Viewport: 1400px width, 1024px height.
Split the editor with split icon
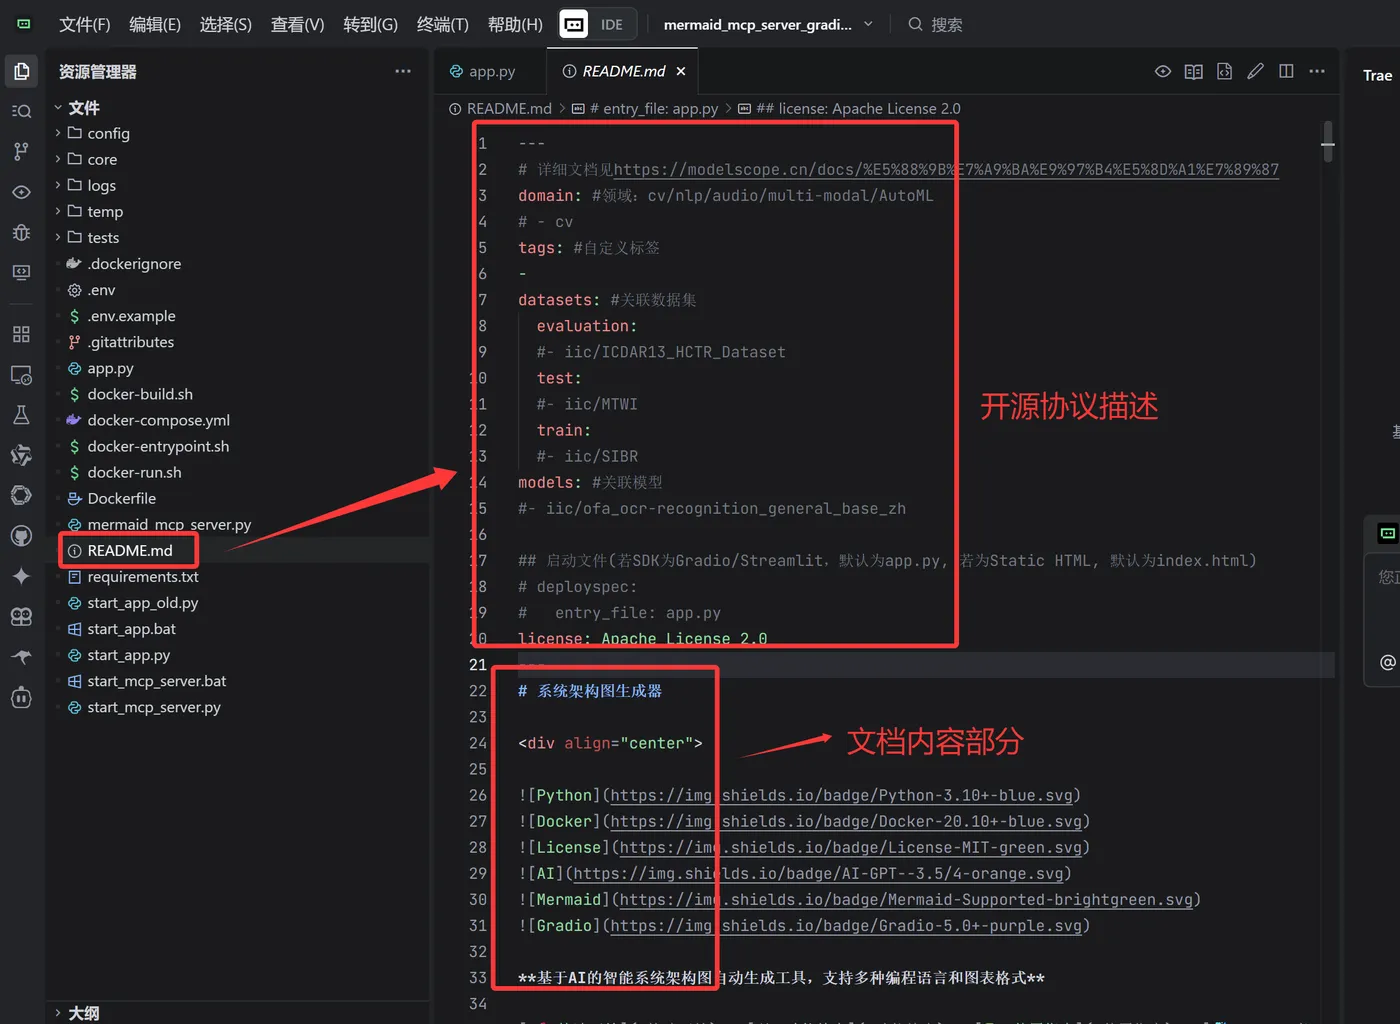coord(1286,71)
